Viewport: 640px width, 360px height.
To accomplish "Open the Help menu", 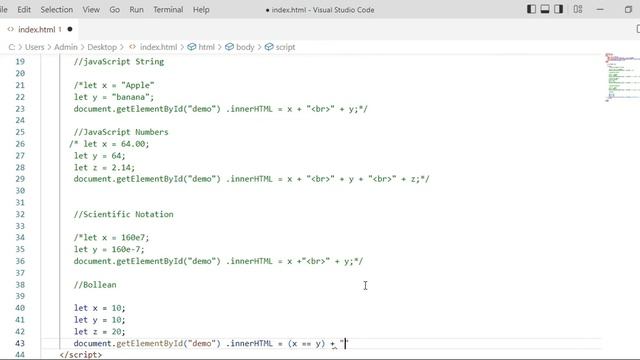I will pos(201,9).
